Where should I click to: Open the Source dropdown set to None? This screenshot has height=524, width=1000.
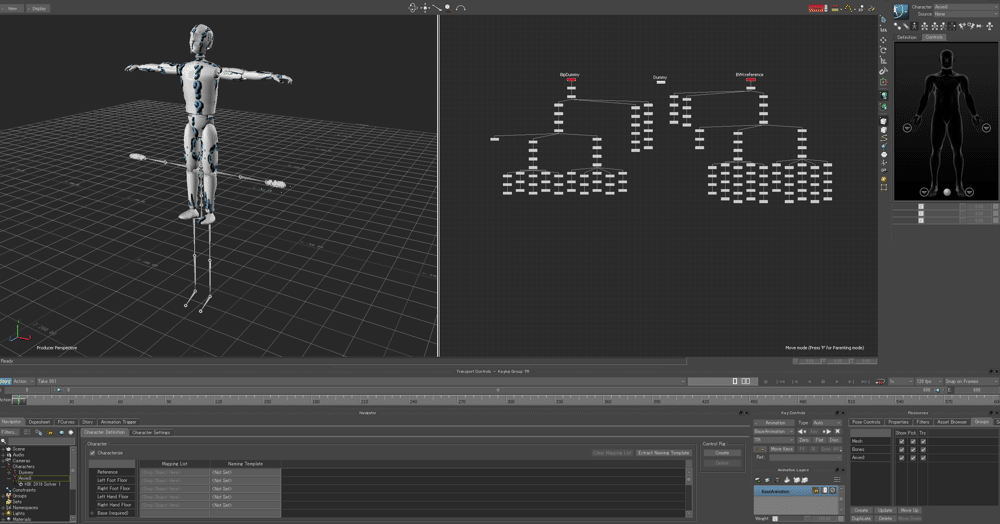966,14
